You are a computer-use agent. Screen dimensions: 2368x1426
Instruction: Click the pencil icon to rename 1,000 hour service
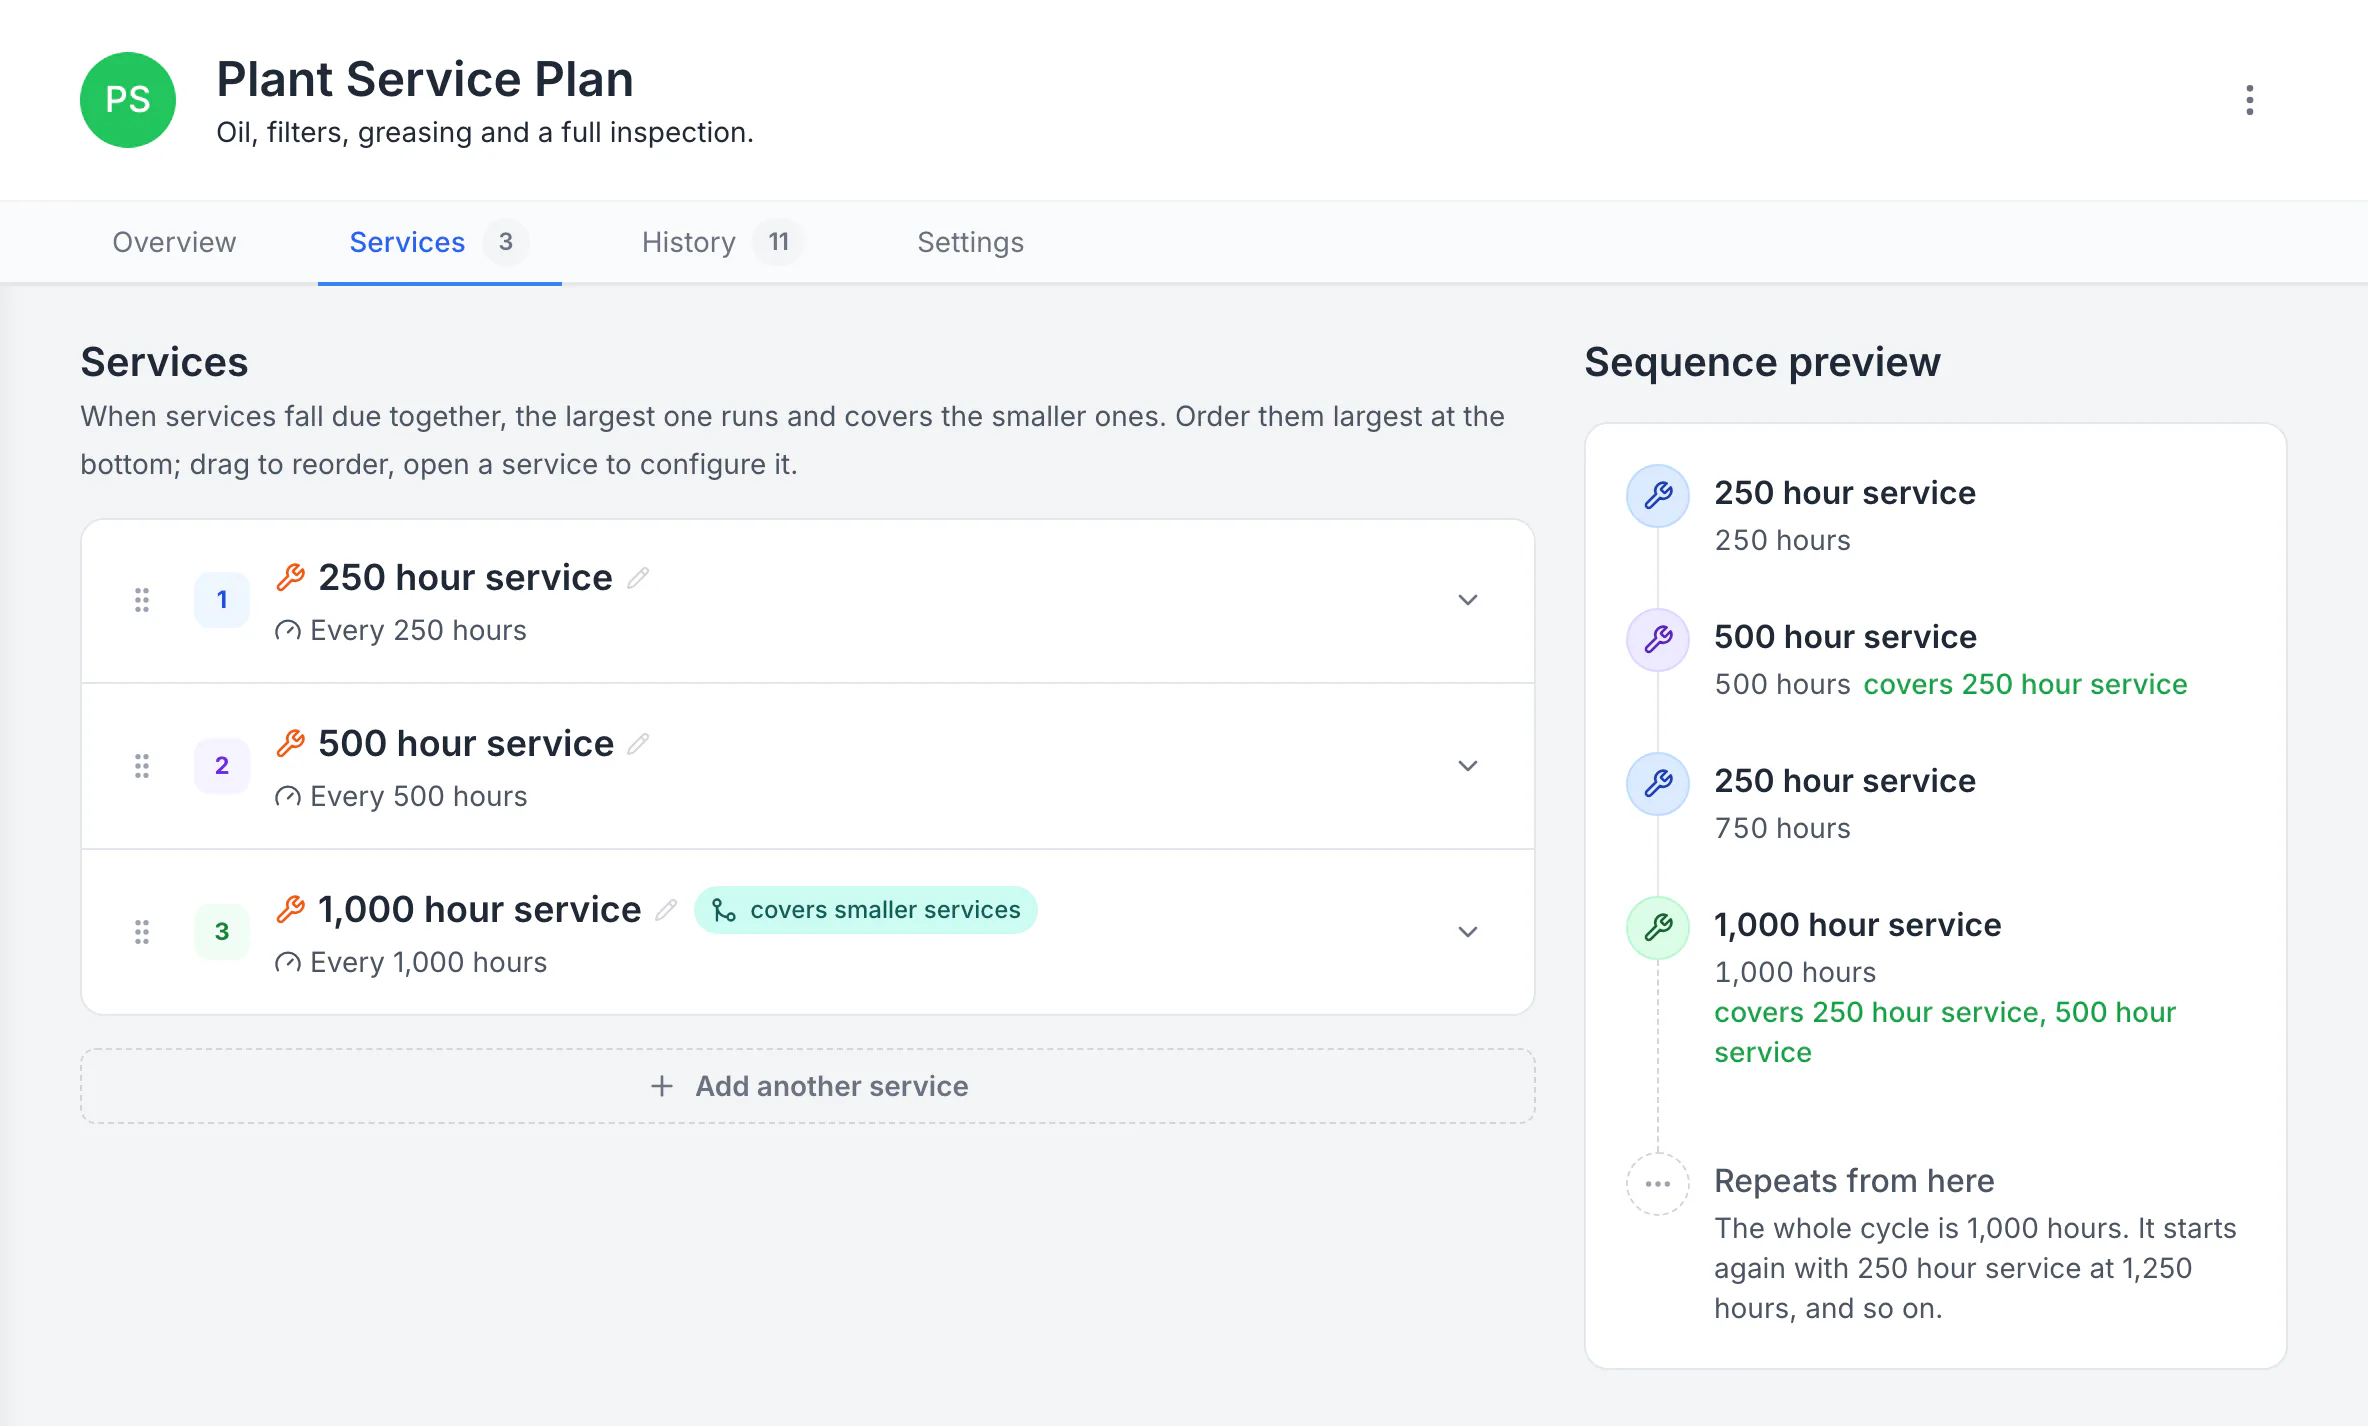coord(666,910)
